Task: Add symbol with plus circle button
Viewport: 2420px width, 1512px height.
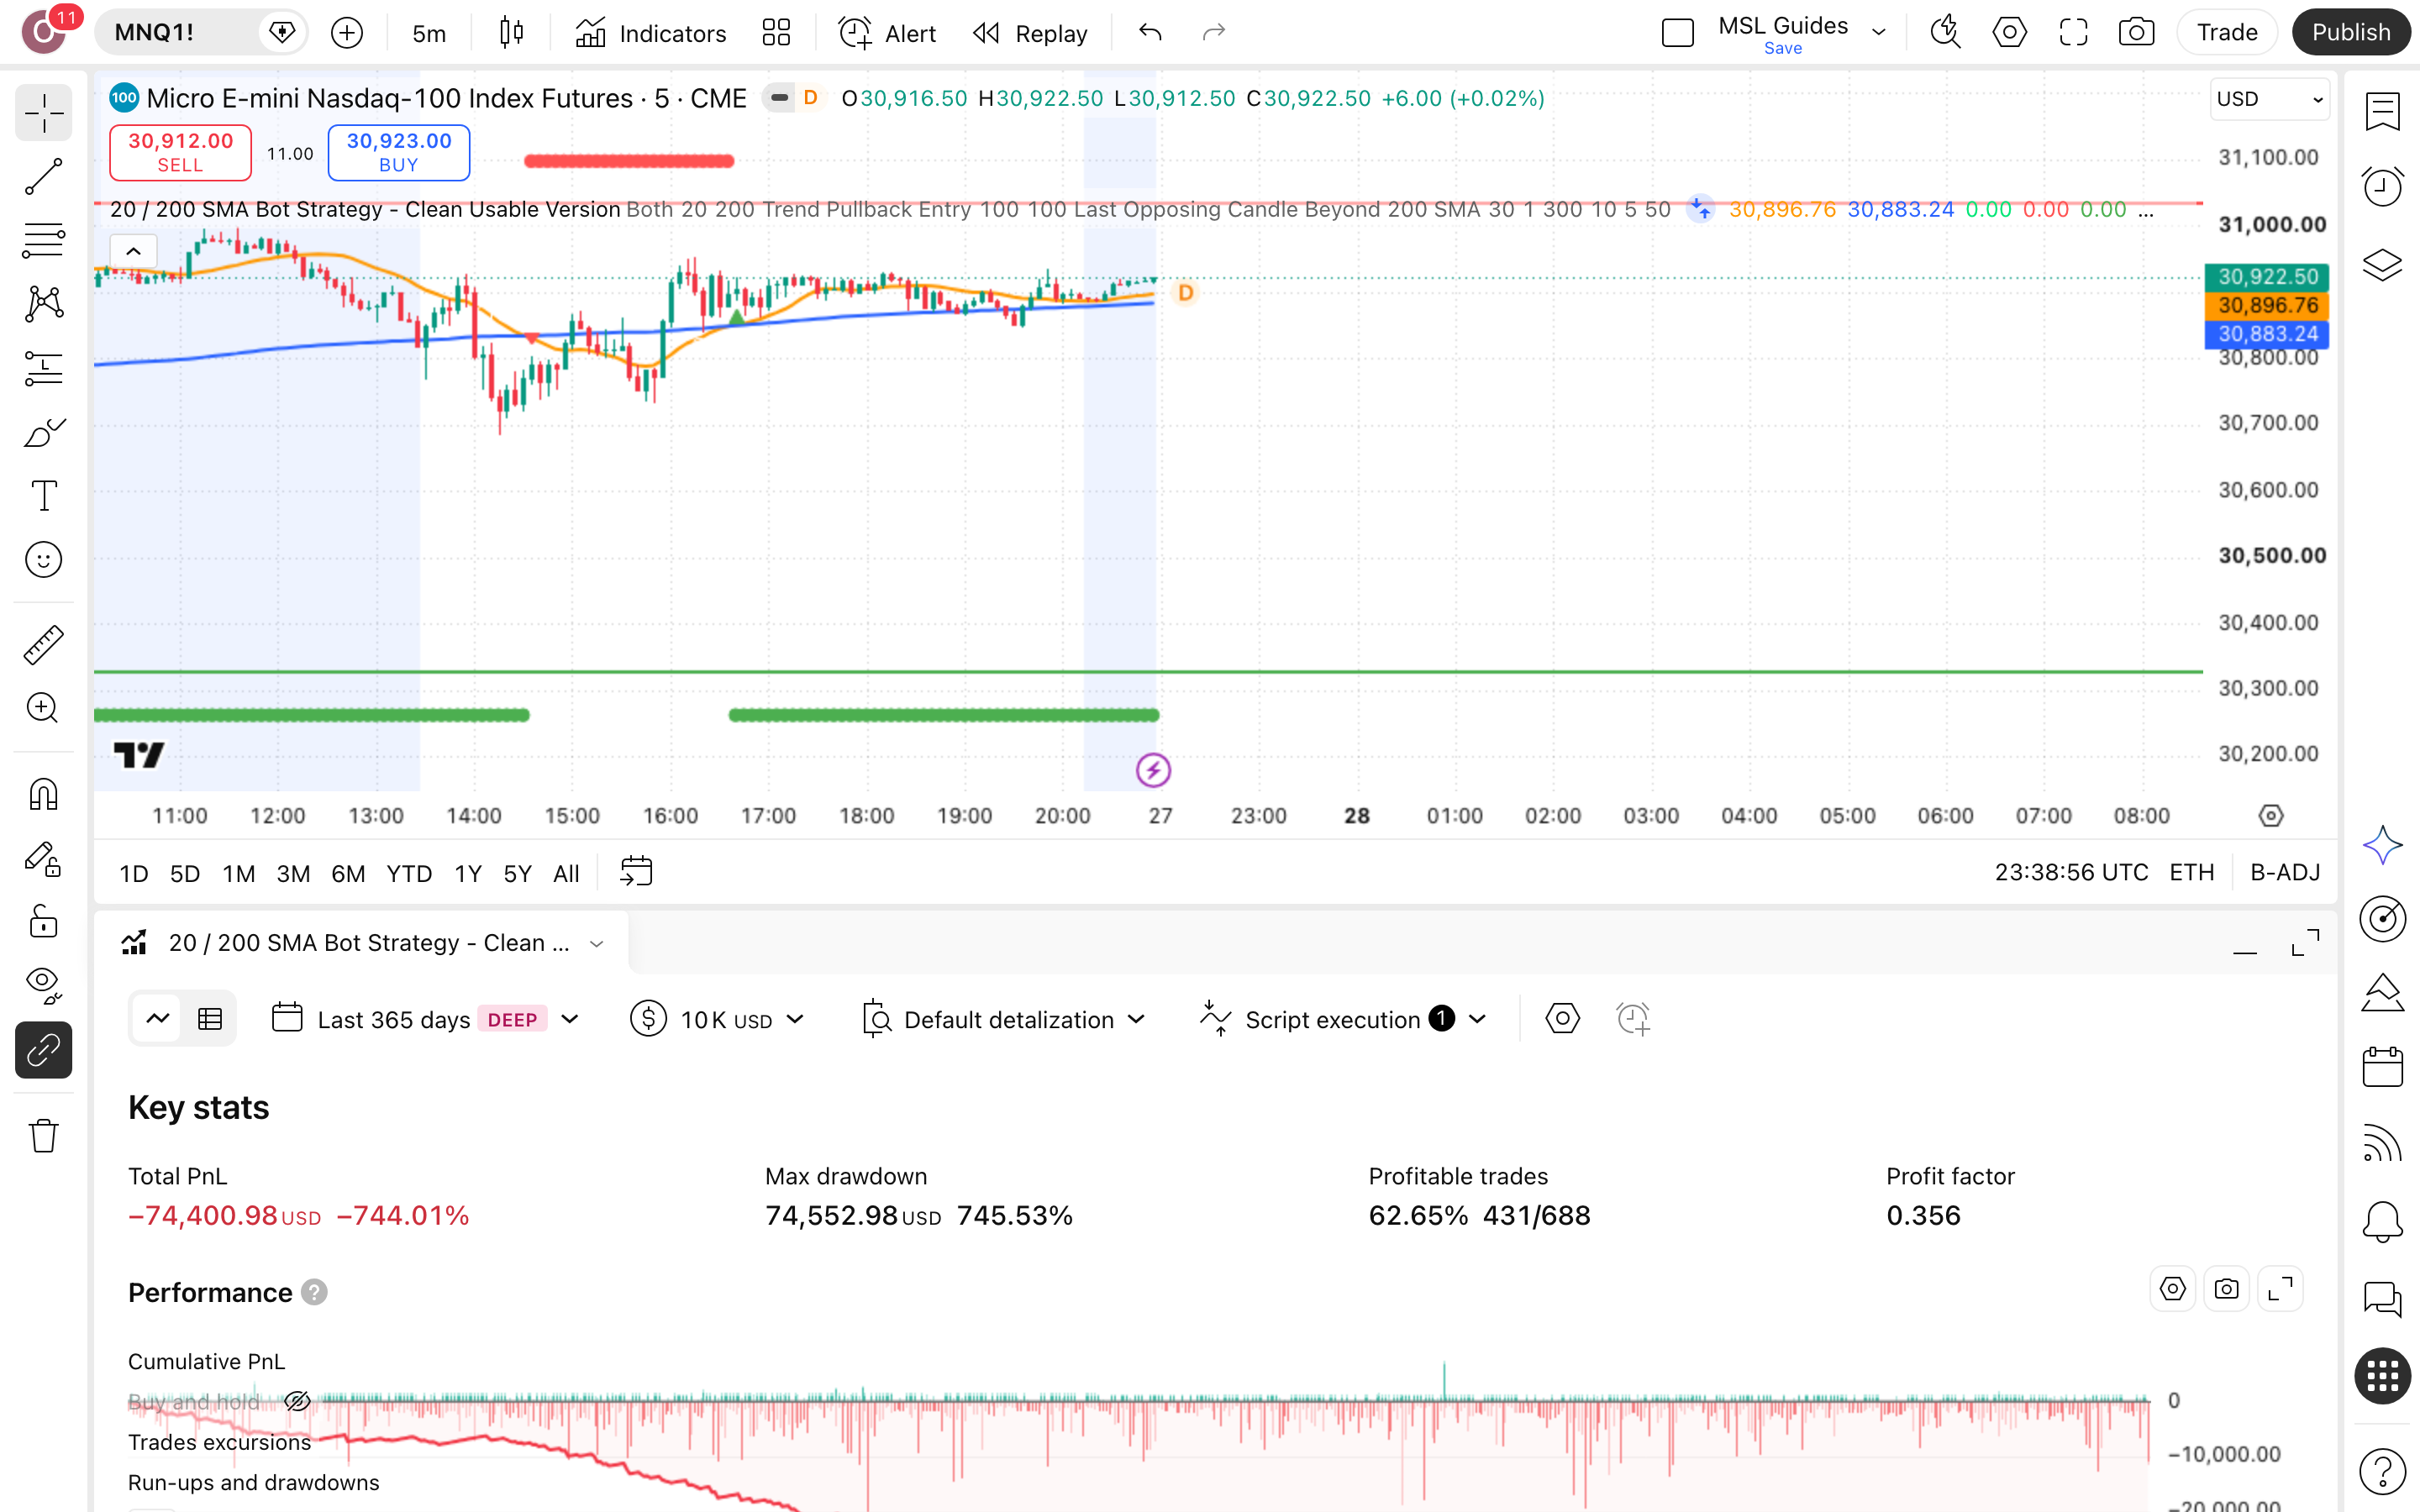Action: pyautogui.click(x=347, y=33)
